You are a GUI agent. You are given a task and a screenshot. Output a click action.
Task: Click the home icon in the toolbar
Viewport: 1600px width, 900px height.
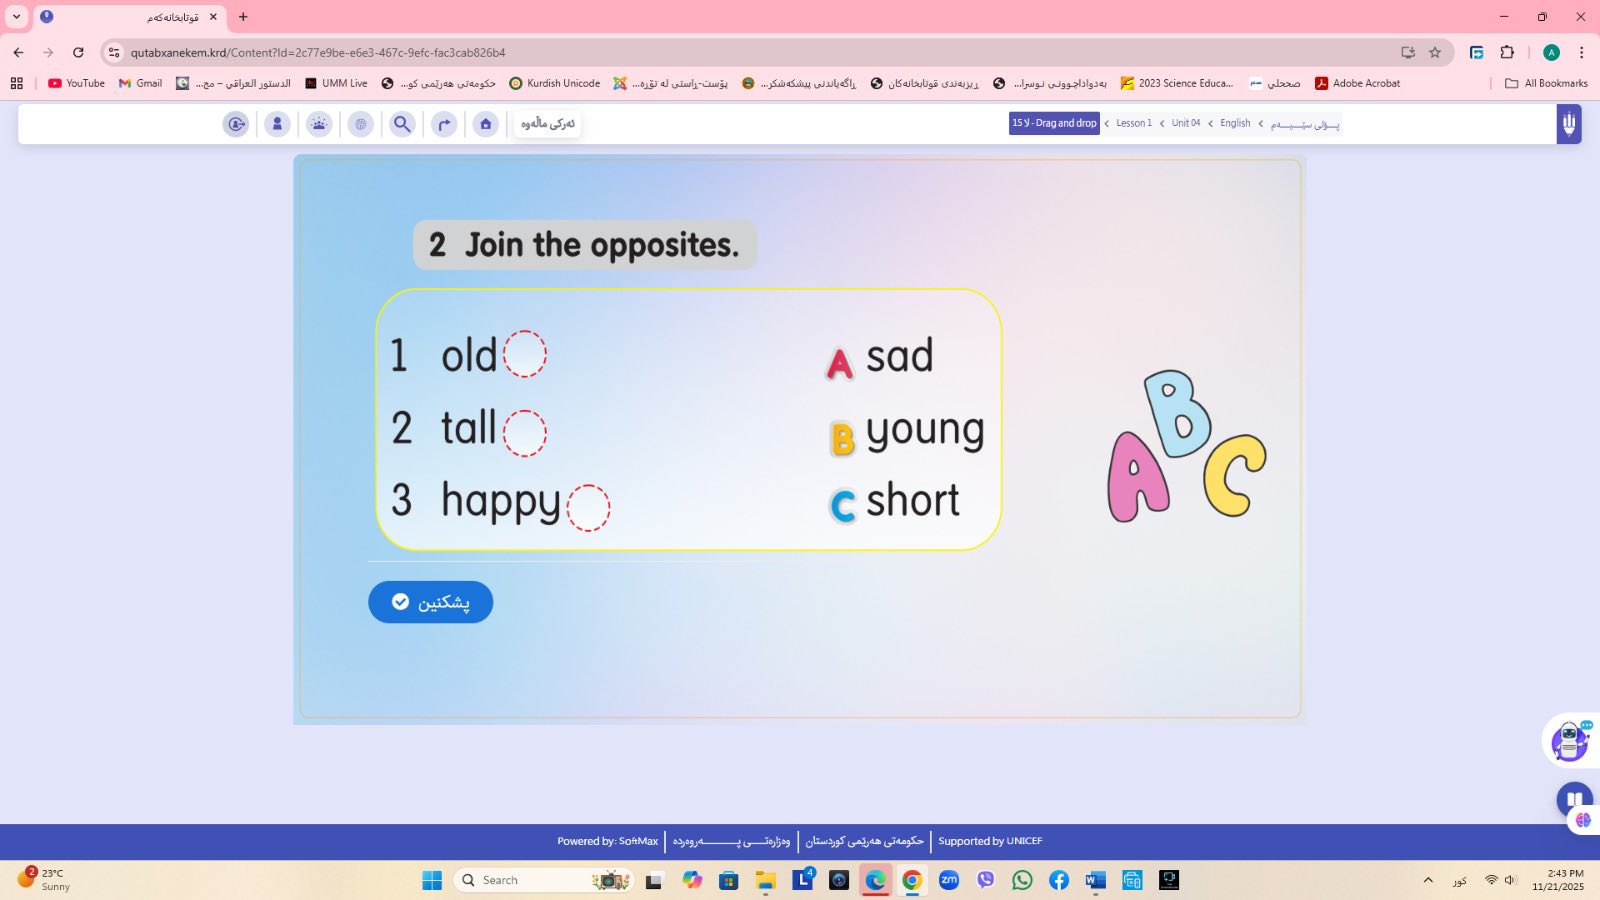click(486, 124)
